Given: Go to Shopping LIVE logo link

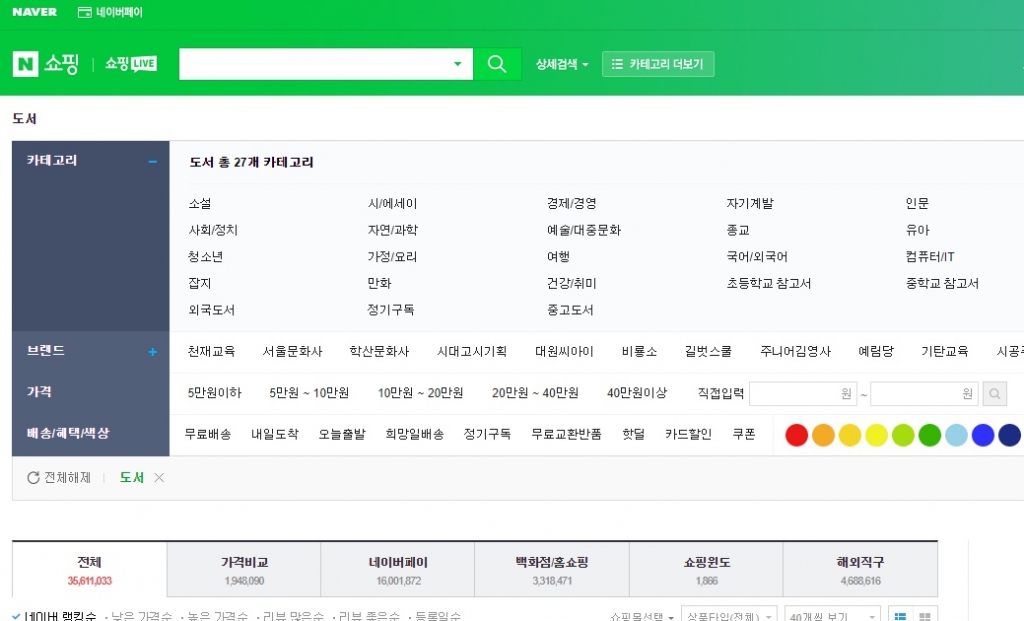Looking at the screenshot, I should (x=131, y=64).
